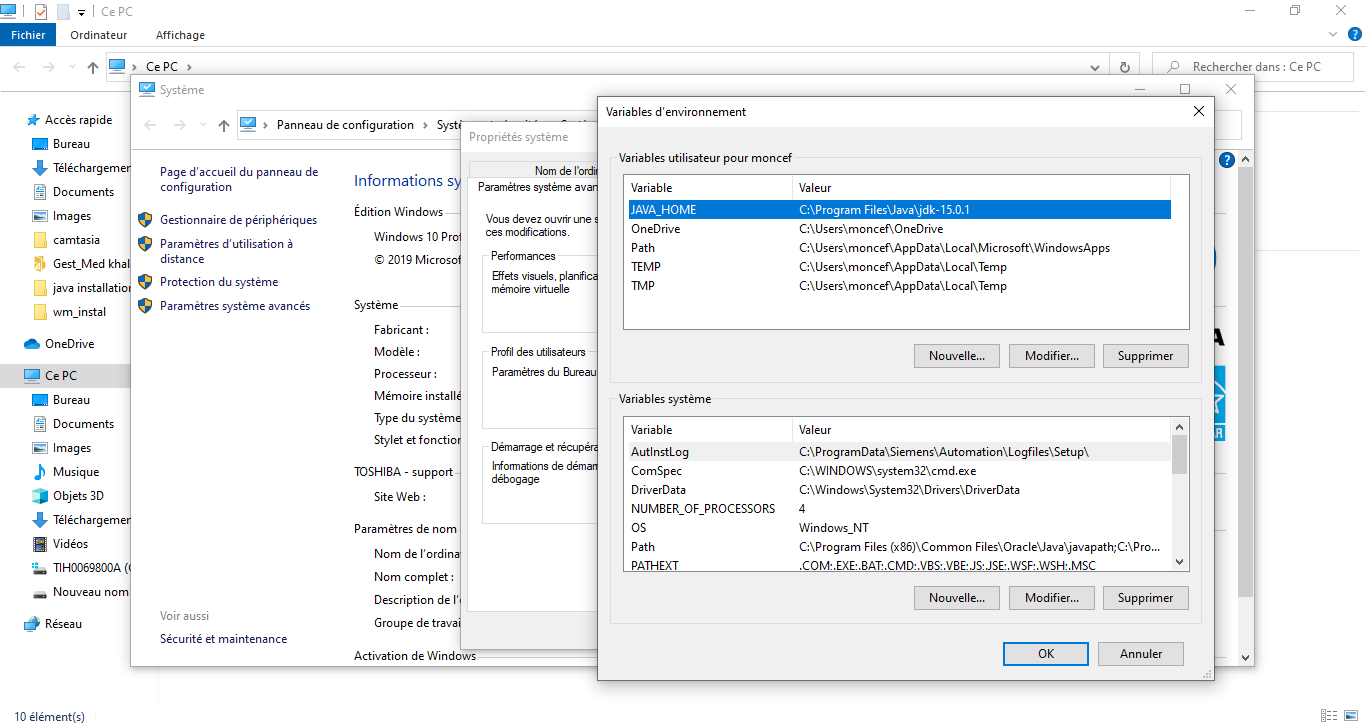Select the JAVA_HOME user variable row
The image size is (1366, 728).
coord(898,210)
